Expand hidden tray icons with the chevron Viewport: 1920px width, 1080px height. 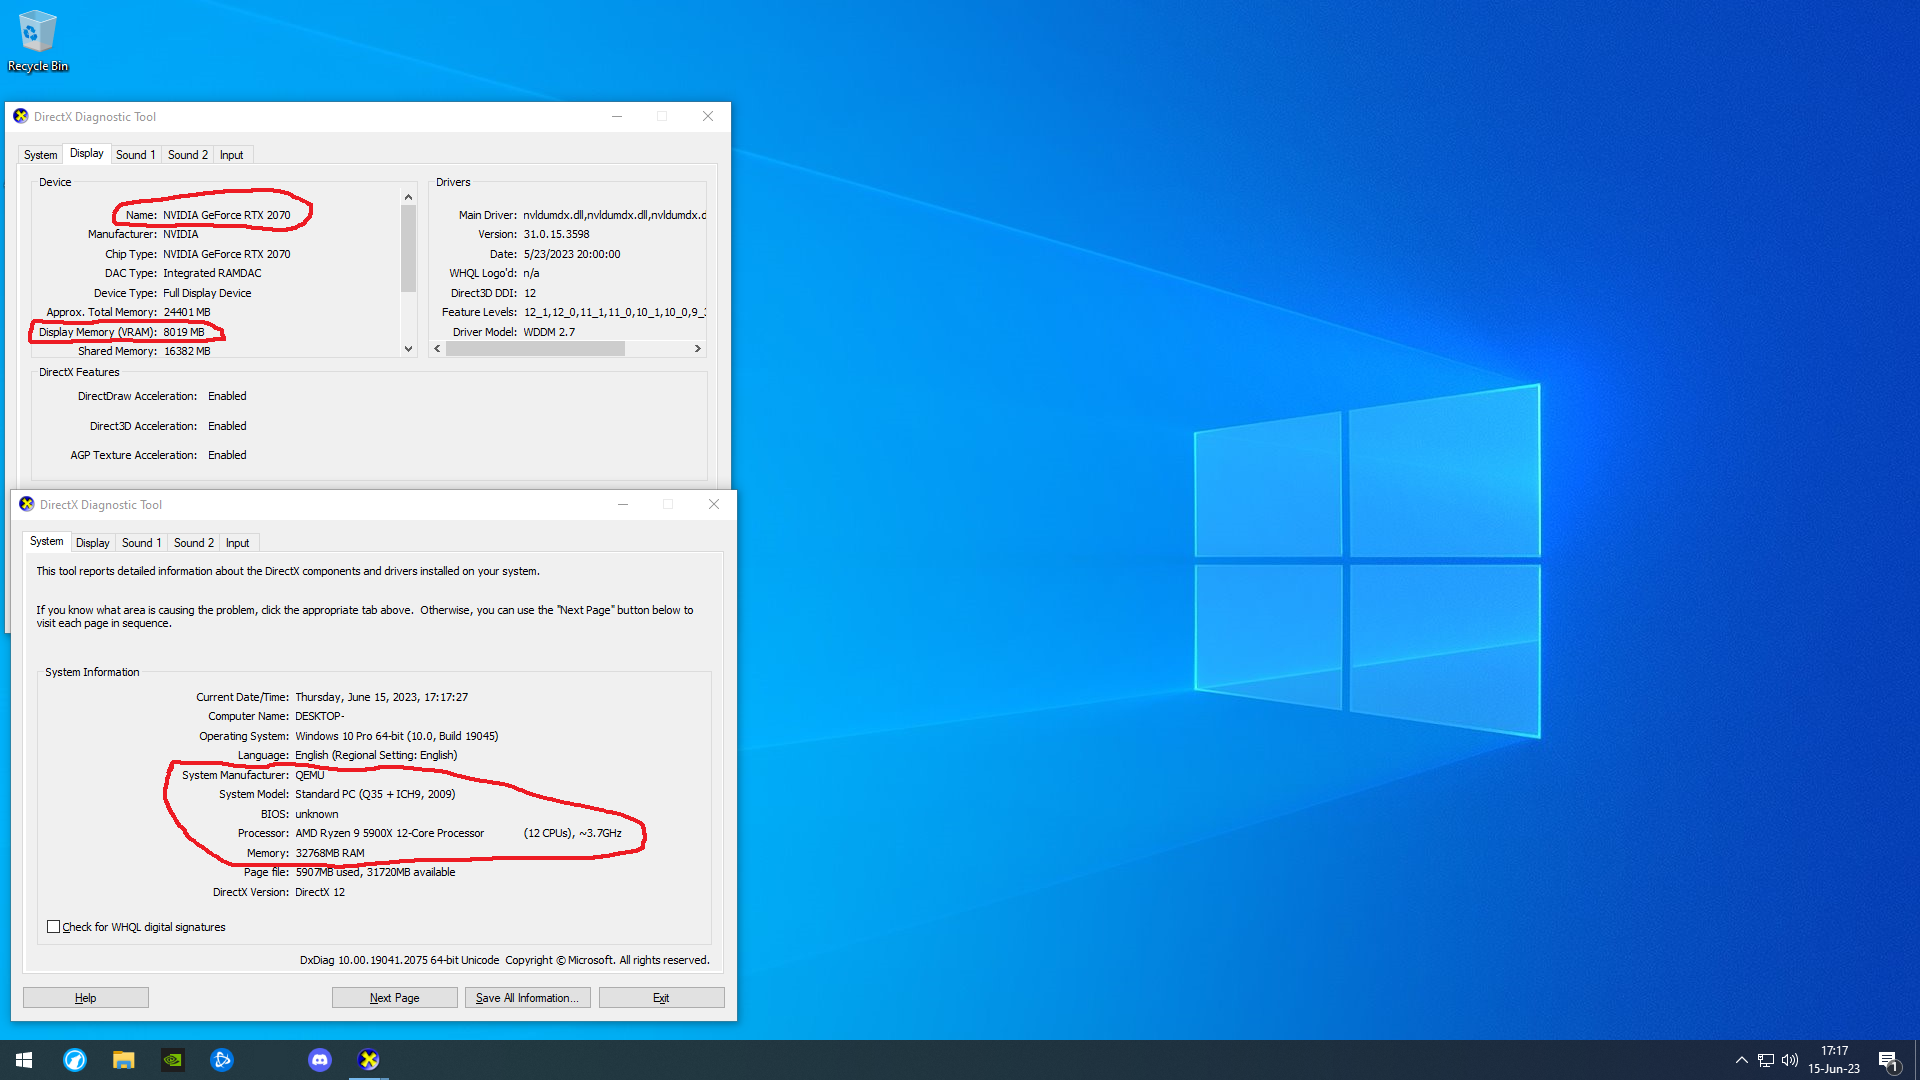[x=1741, y=1061]
